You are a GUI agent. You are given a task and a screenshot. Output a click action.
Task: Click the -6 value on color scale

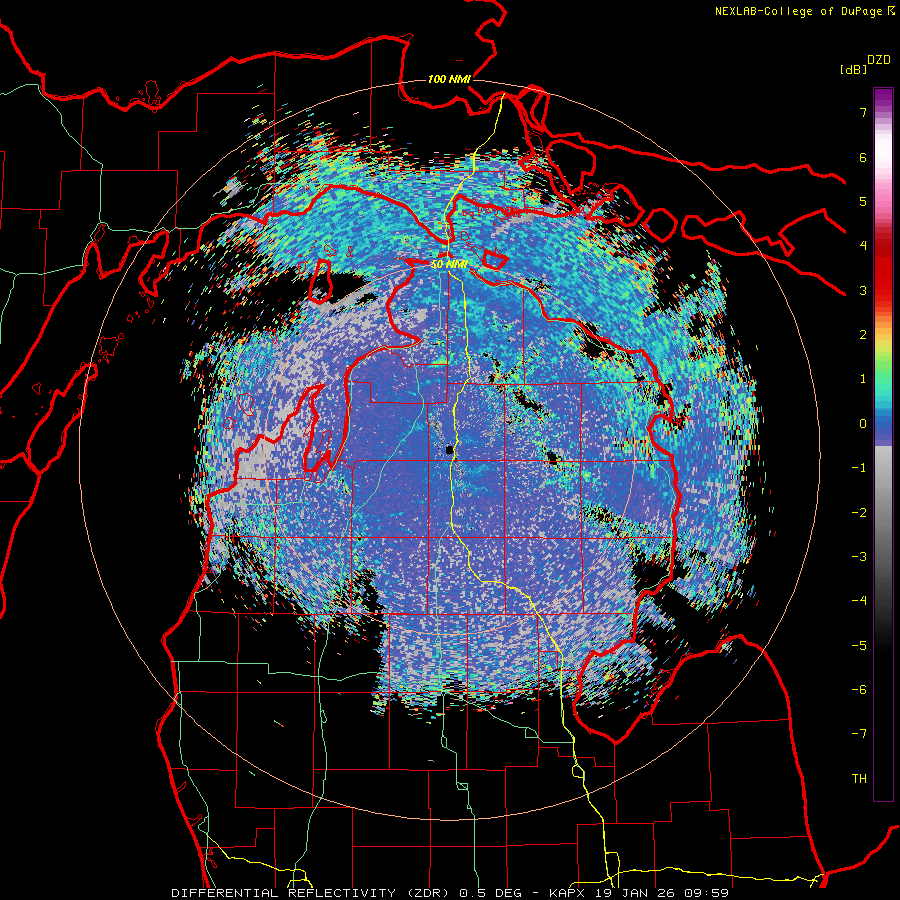click(859, 690)
